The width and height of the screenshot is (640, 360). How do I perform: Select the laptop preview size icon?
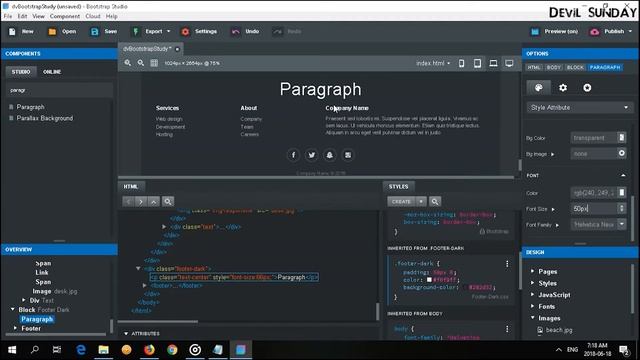pos(493,63)
